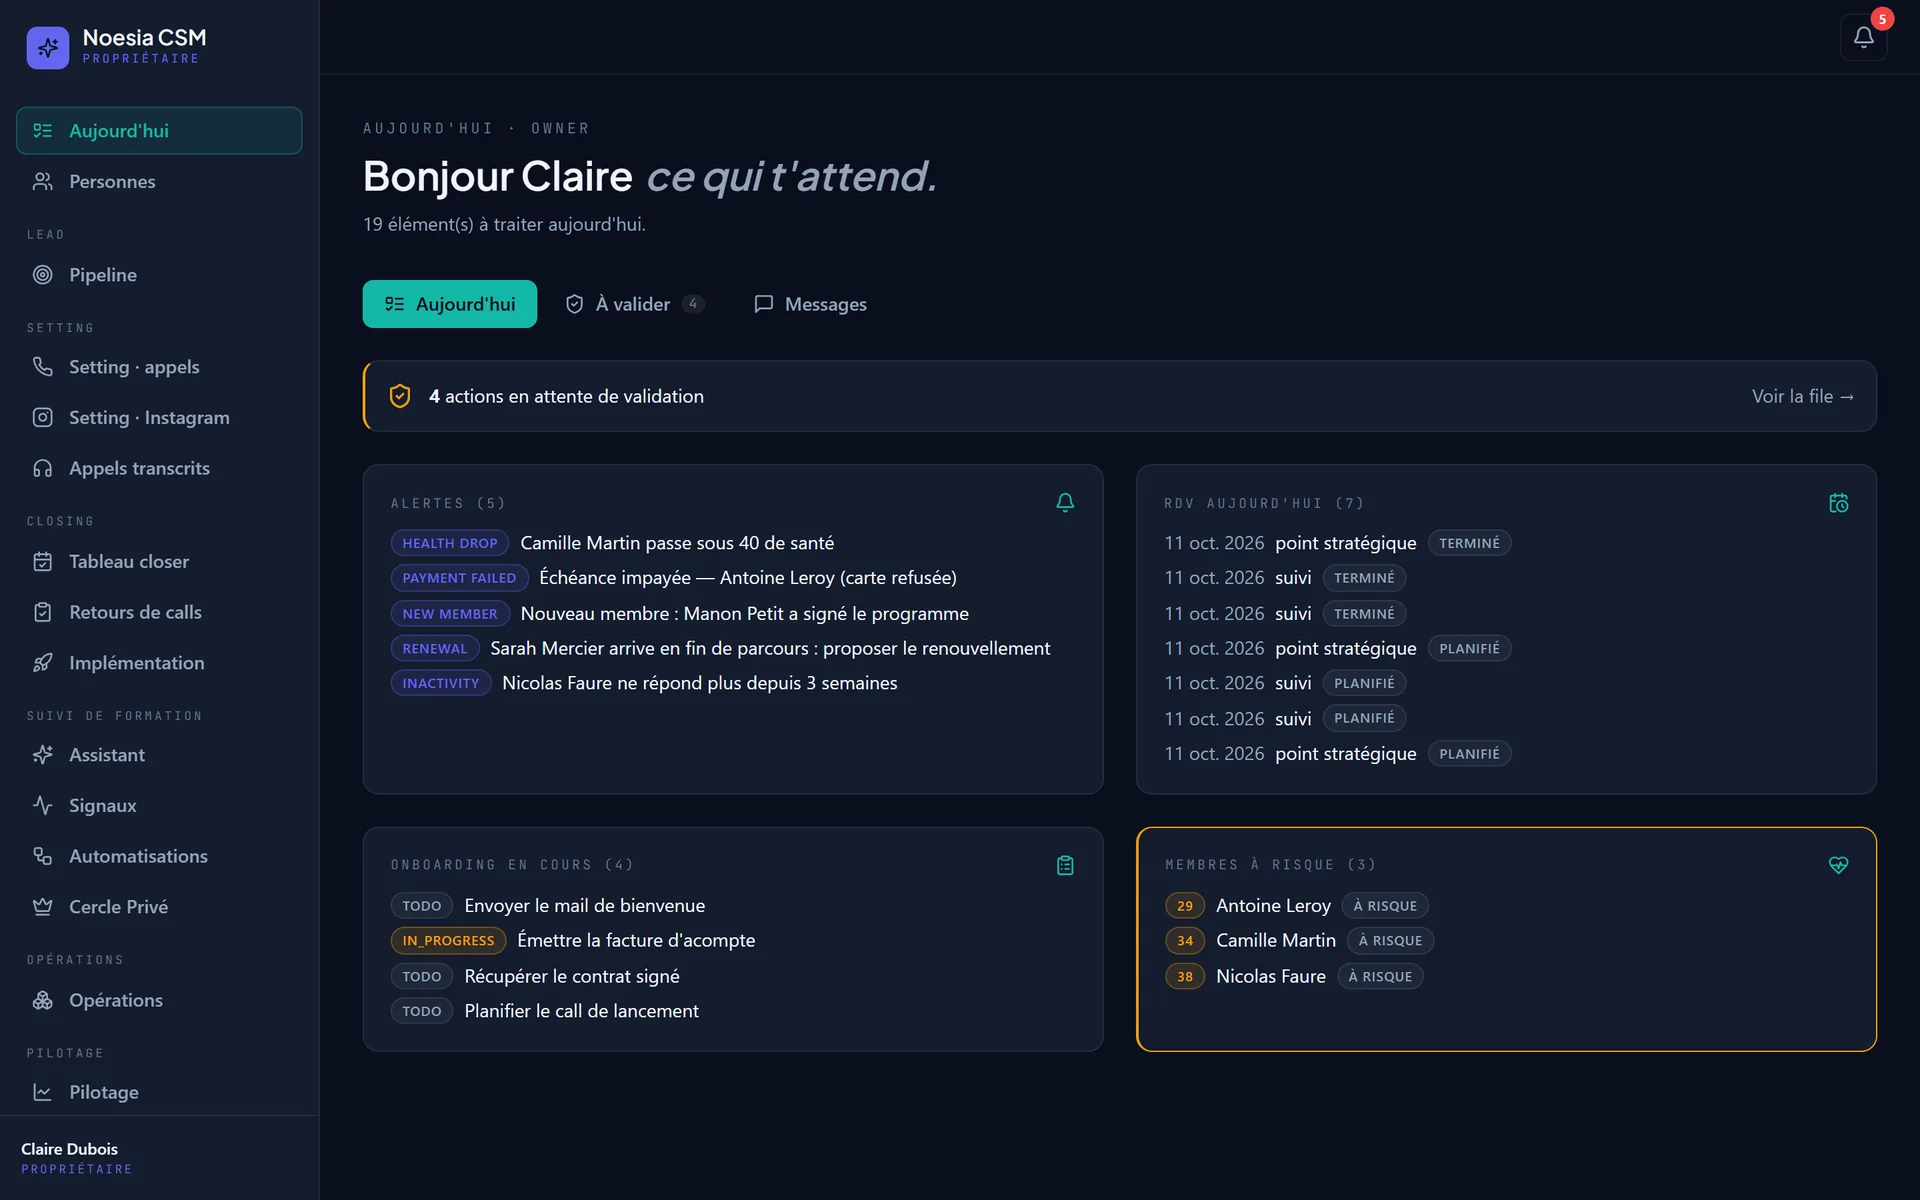The image size is (1920, 1200).
Task: Click the 4 actions en attente de validation banner
Action: 1119,396
